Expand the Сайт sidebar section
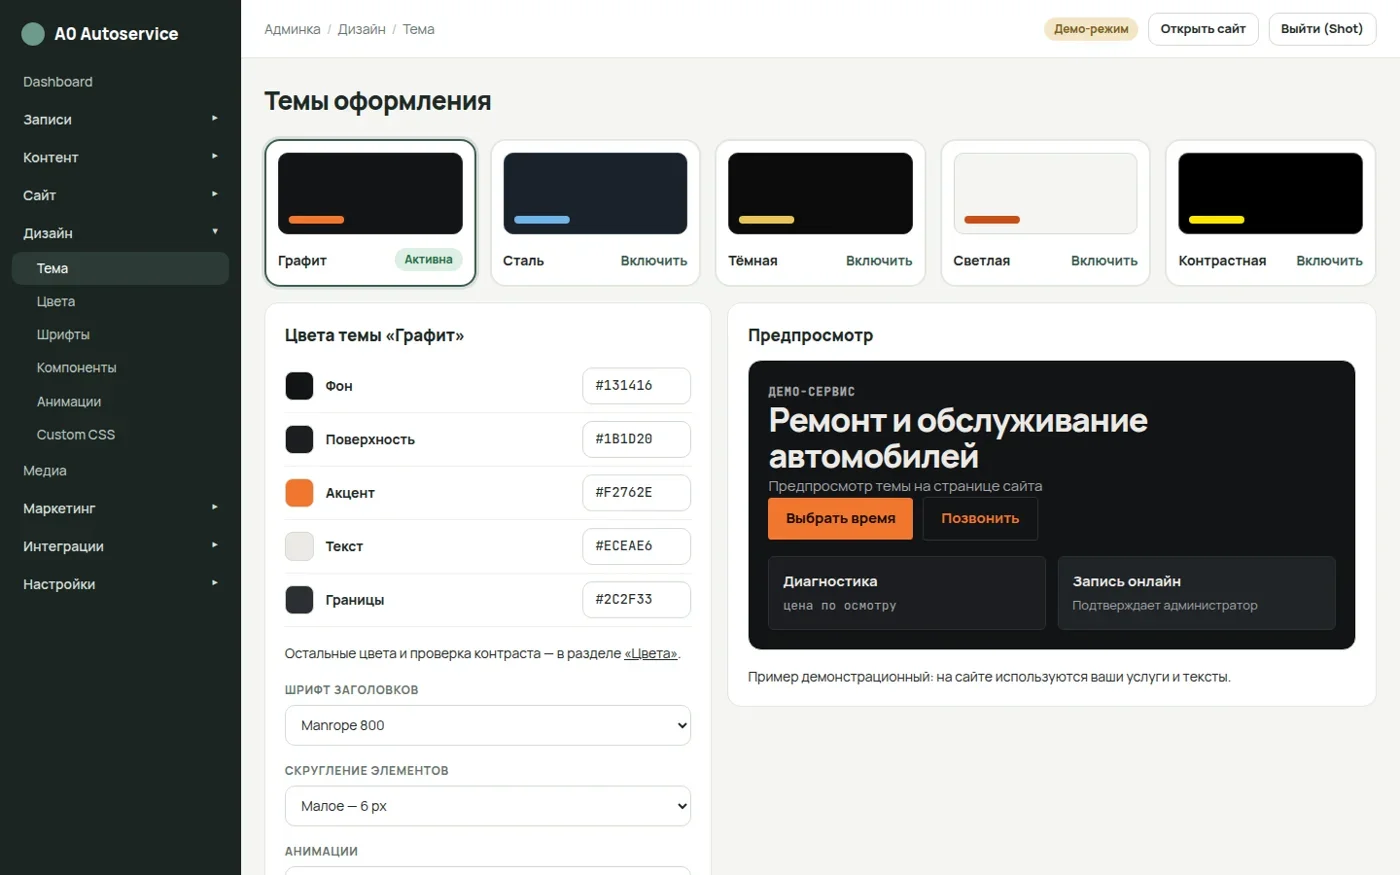 [120, 195]
